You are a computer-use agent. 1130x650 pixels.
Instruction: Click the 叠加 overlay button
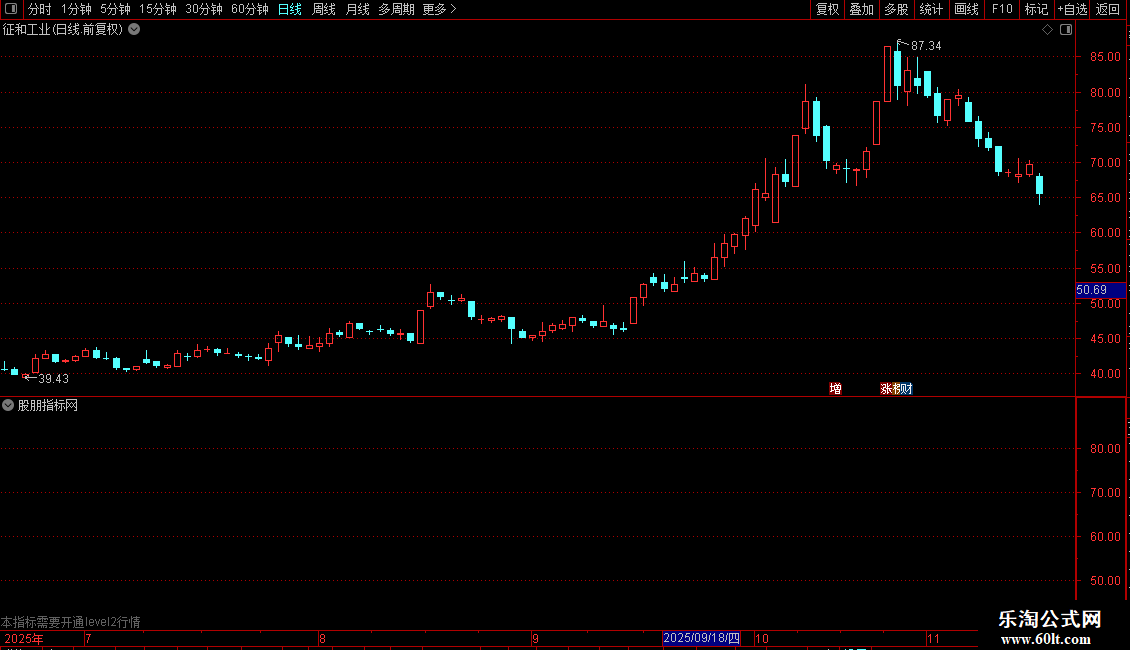coord(861,9)
